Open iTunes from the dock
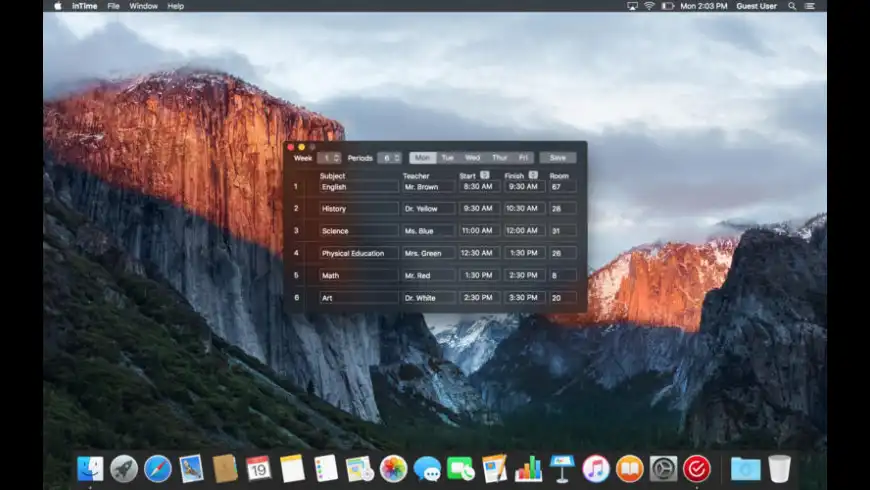 596,468
